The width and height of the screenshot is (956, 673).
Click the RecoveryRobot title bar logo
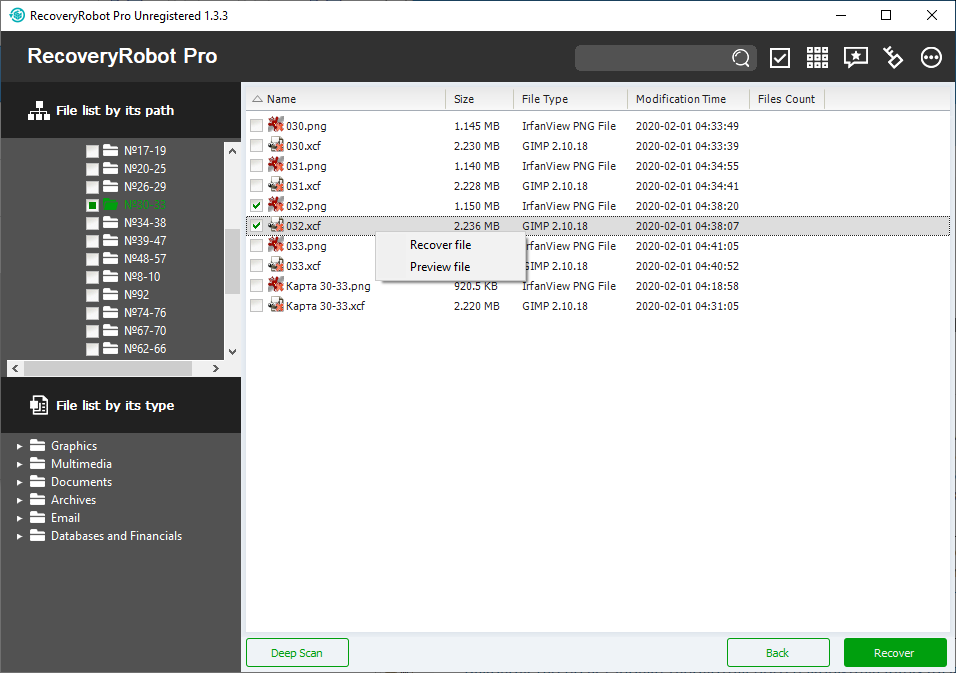point(17,15)
